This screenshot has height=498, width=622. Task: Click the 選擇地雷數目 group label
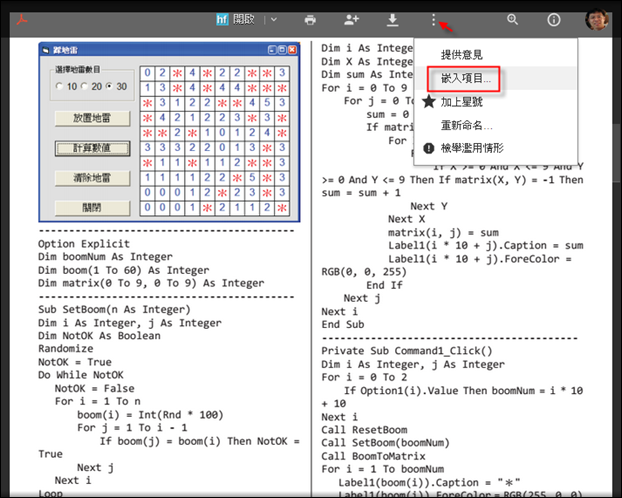click(x=78, y=70)
